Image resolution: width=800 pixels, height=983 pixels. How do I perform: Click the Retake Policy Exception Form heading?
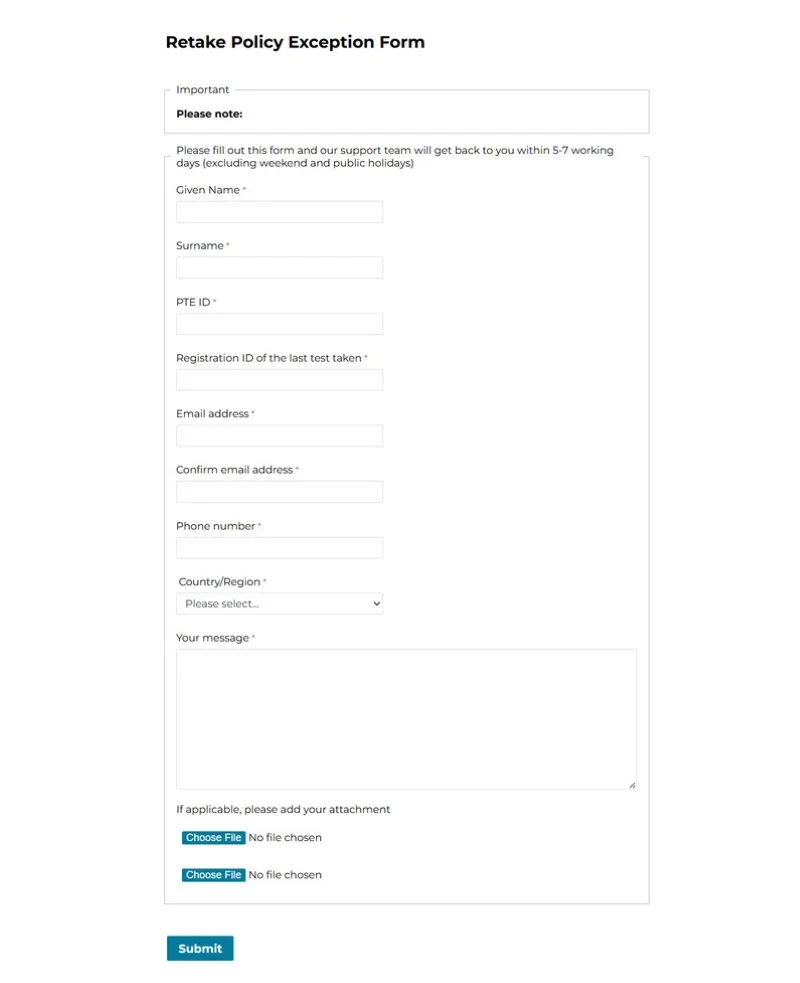tap(295, 42)
